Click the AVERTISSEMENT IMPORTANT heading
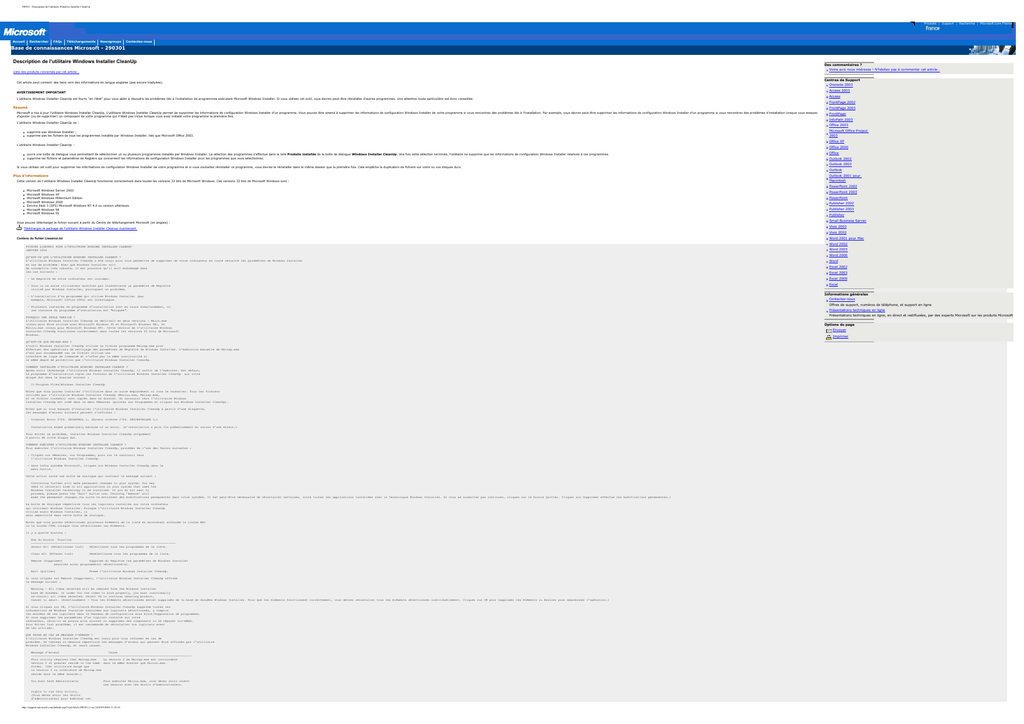Viewport: 1024px width, 724px height. click(x=41, y=93)
